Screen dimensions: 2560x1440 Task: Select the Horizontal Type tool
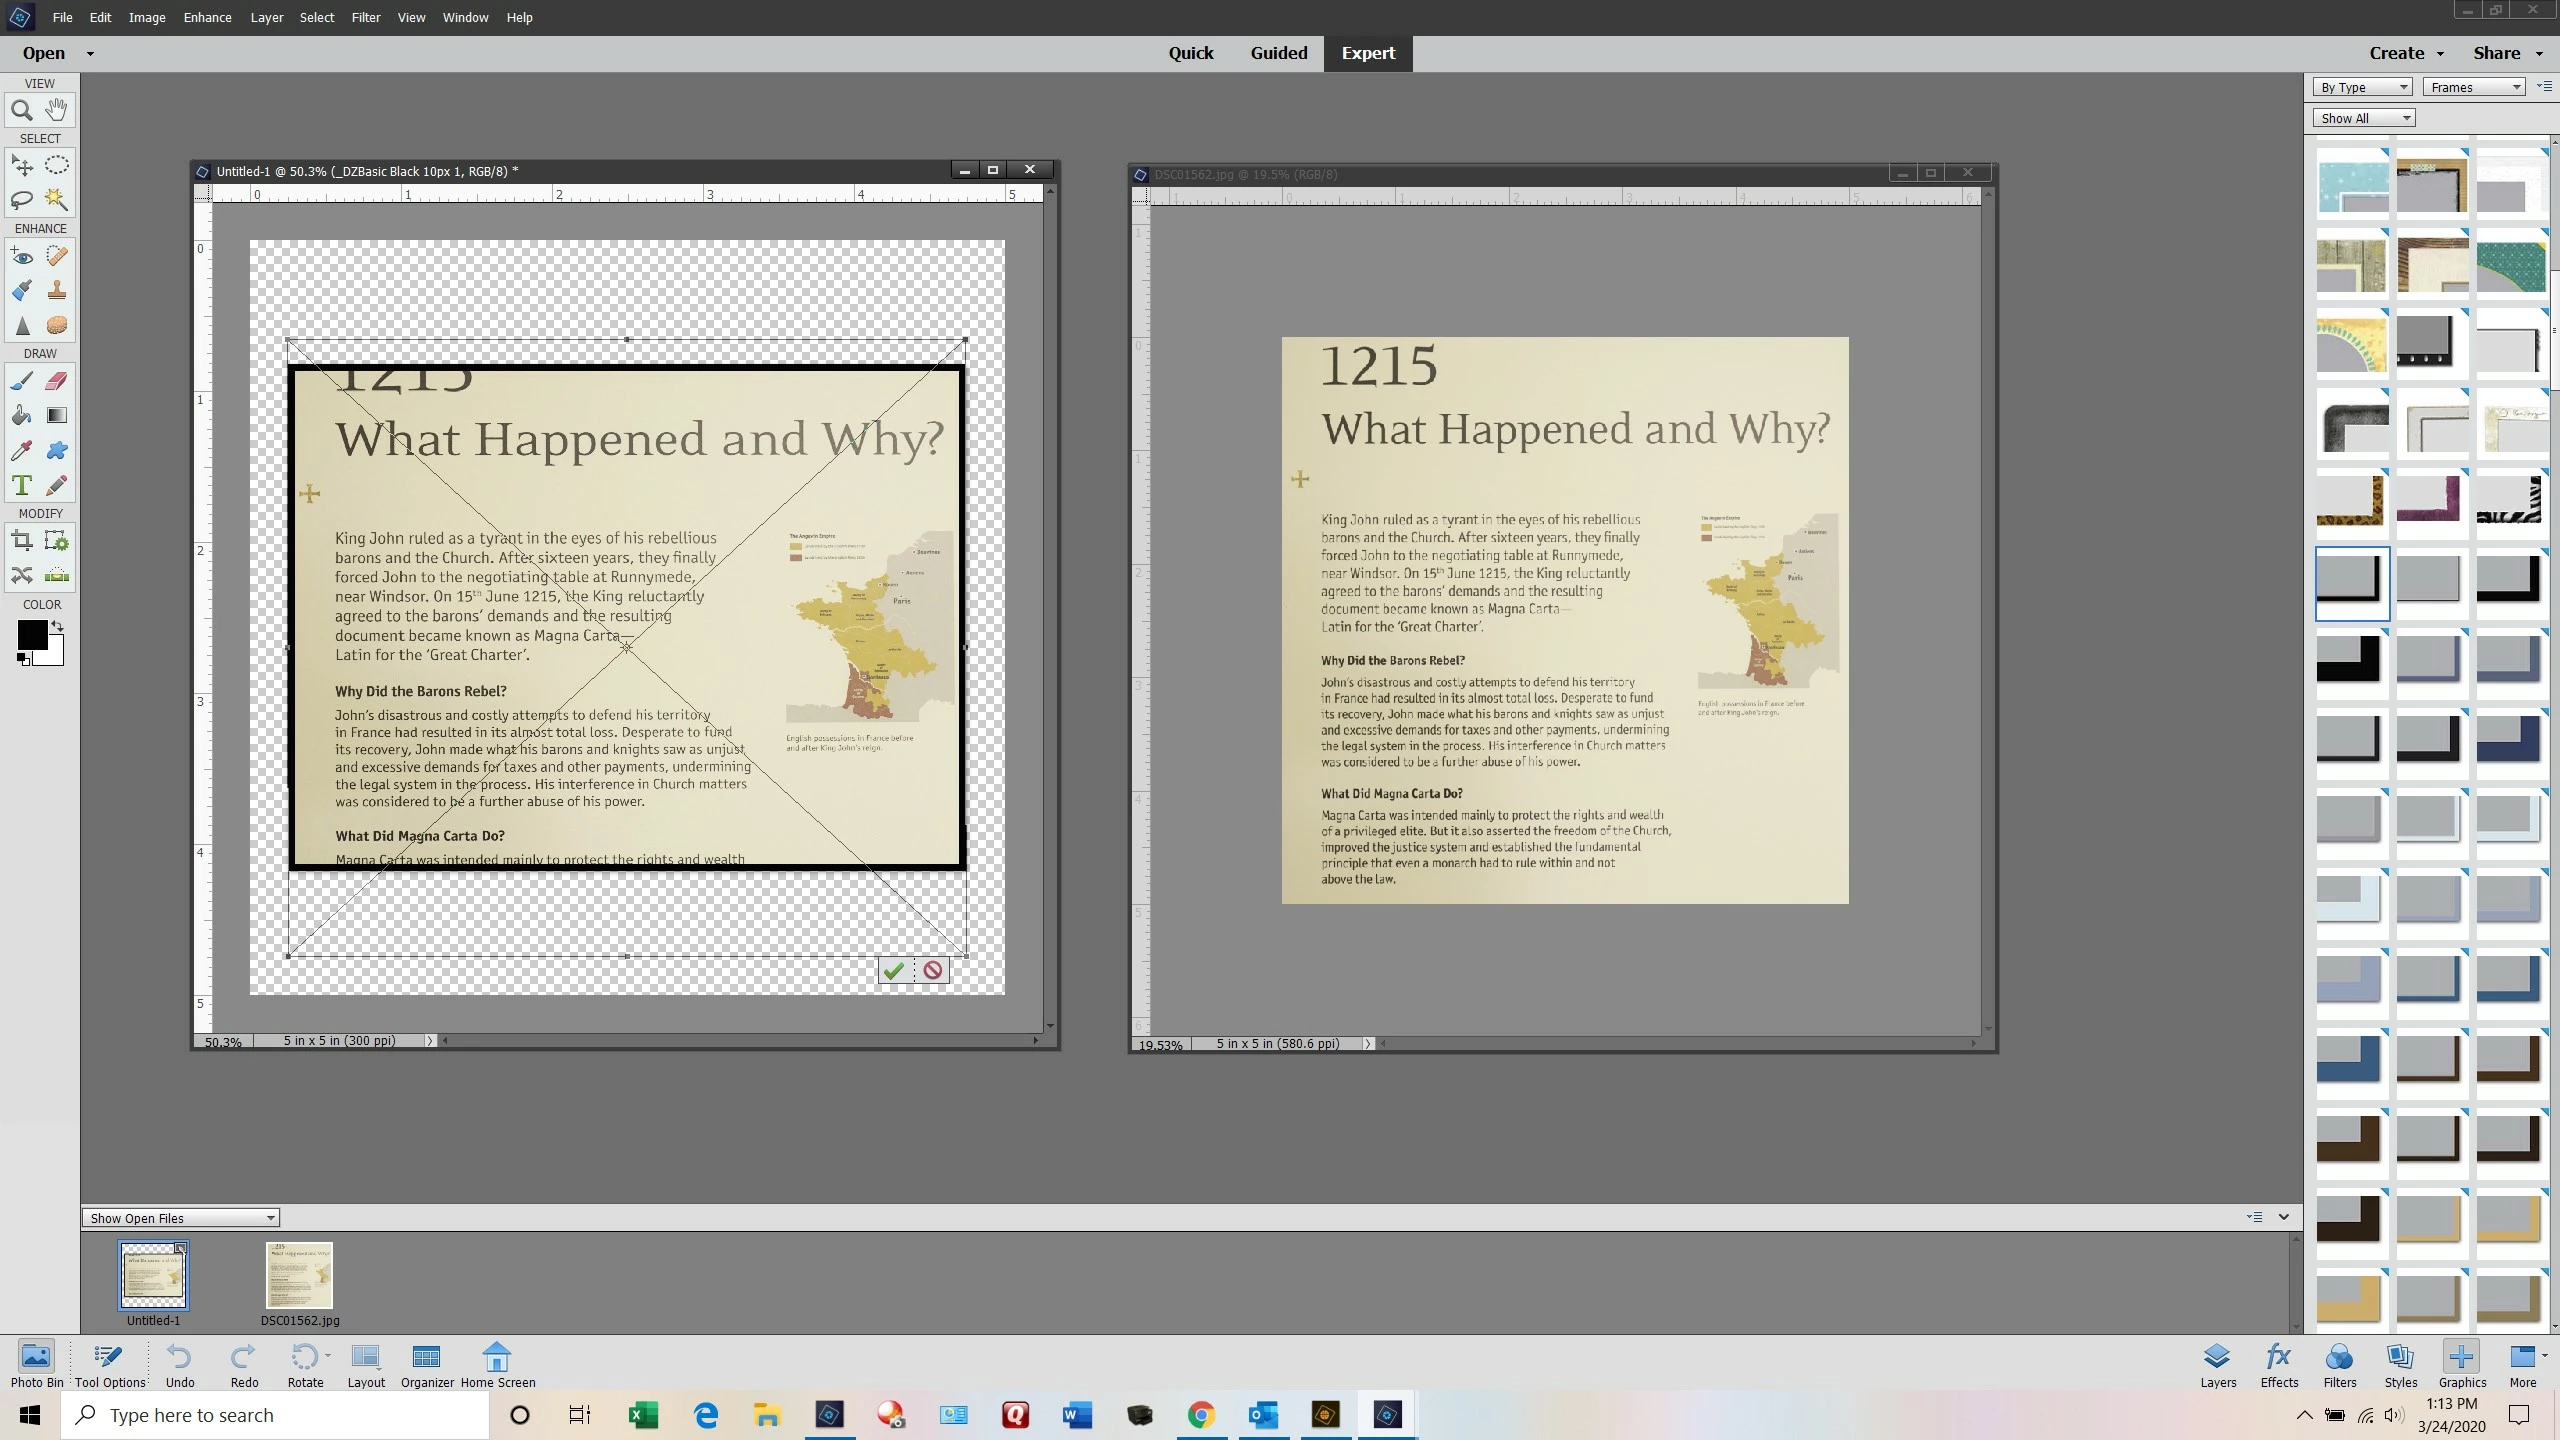click(x=21, y=486)
